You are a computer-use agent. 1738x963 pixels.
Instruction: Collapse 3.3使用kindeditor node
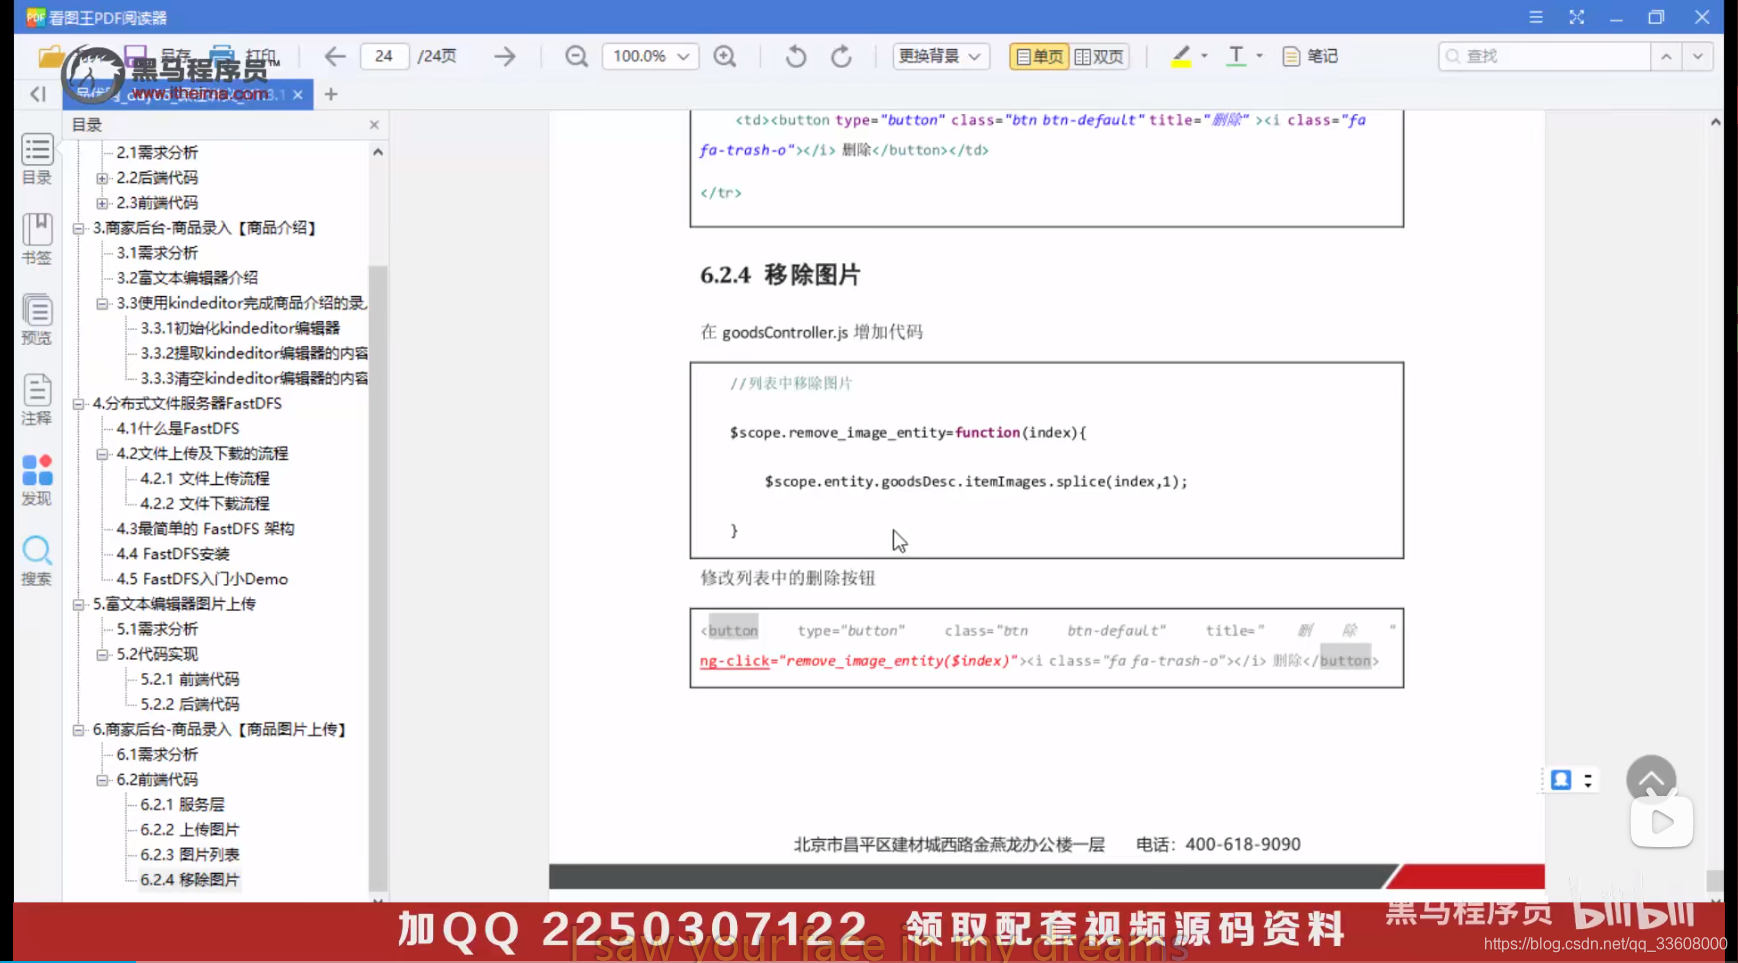point(102,303)
